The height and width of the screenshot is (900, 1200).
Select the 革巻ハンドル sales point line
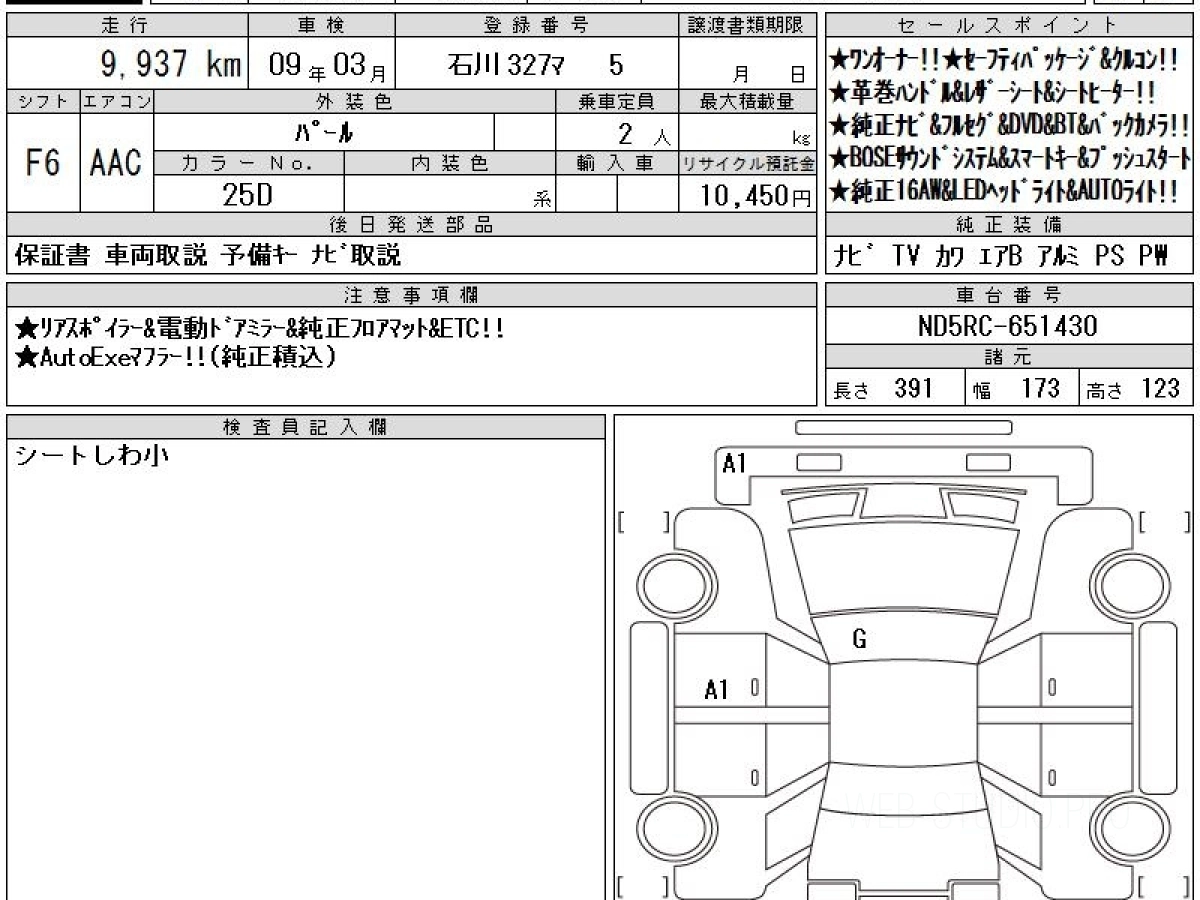[993, 93]
